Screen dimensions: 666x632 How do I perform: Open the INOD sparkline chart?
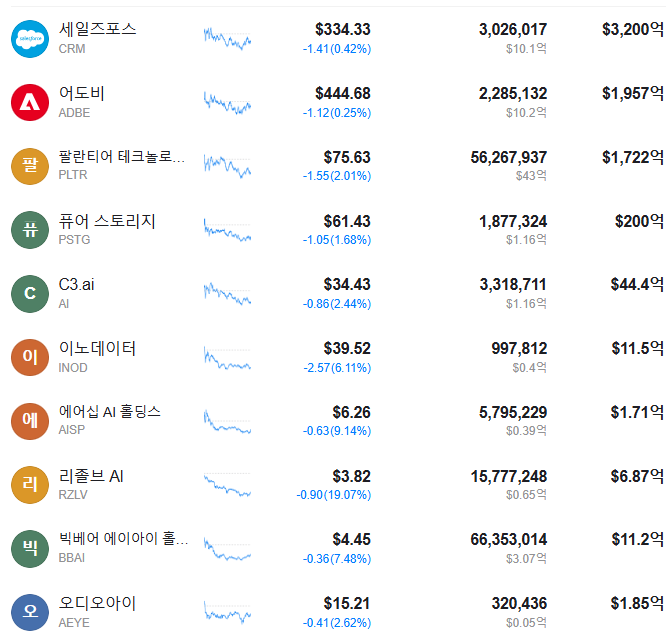tap(227, 357)
